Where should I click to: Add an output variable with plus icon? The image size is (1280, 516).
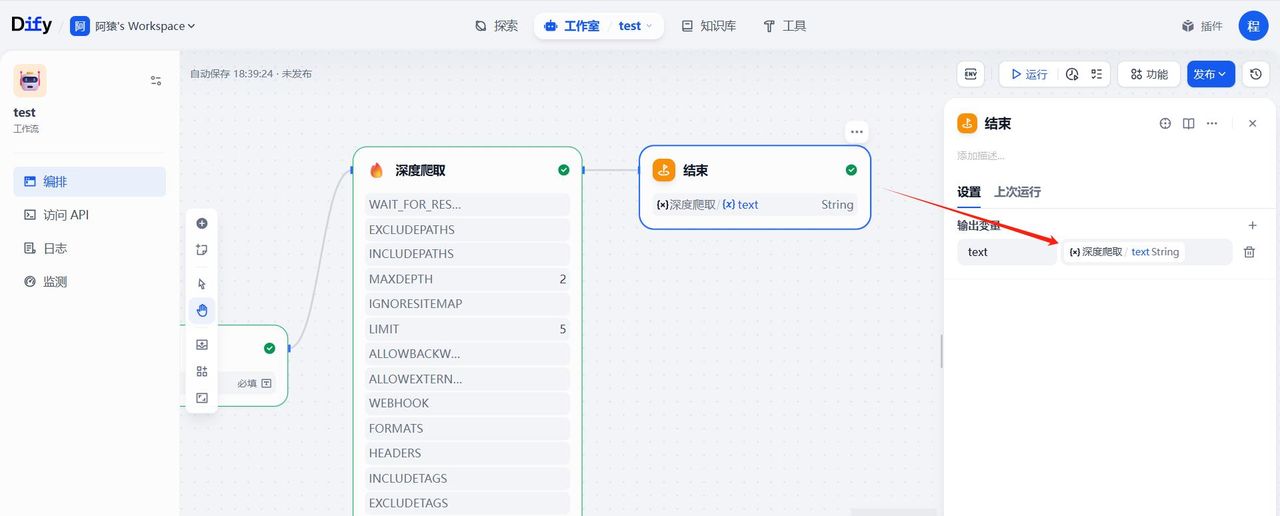point(1252,225)
